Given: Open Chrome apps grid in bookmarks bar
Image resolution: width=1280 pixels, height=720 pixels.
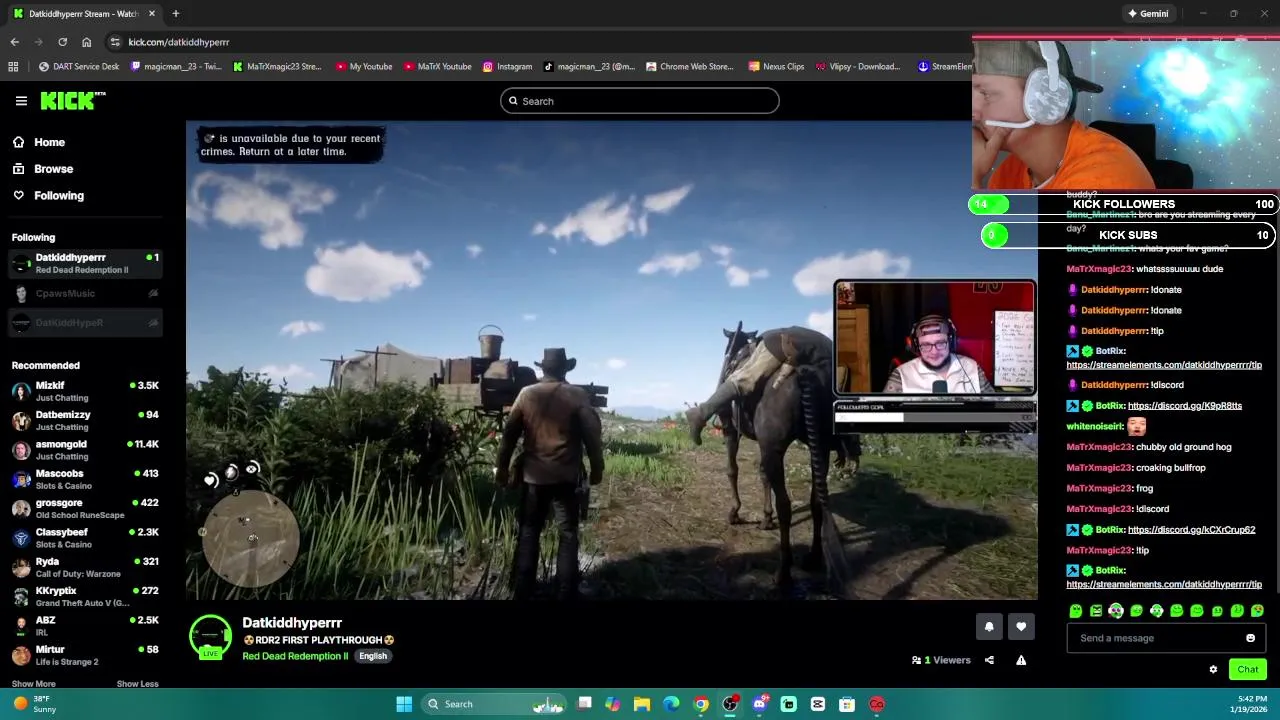Looking at the screenshot, I should 13,67.
